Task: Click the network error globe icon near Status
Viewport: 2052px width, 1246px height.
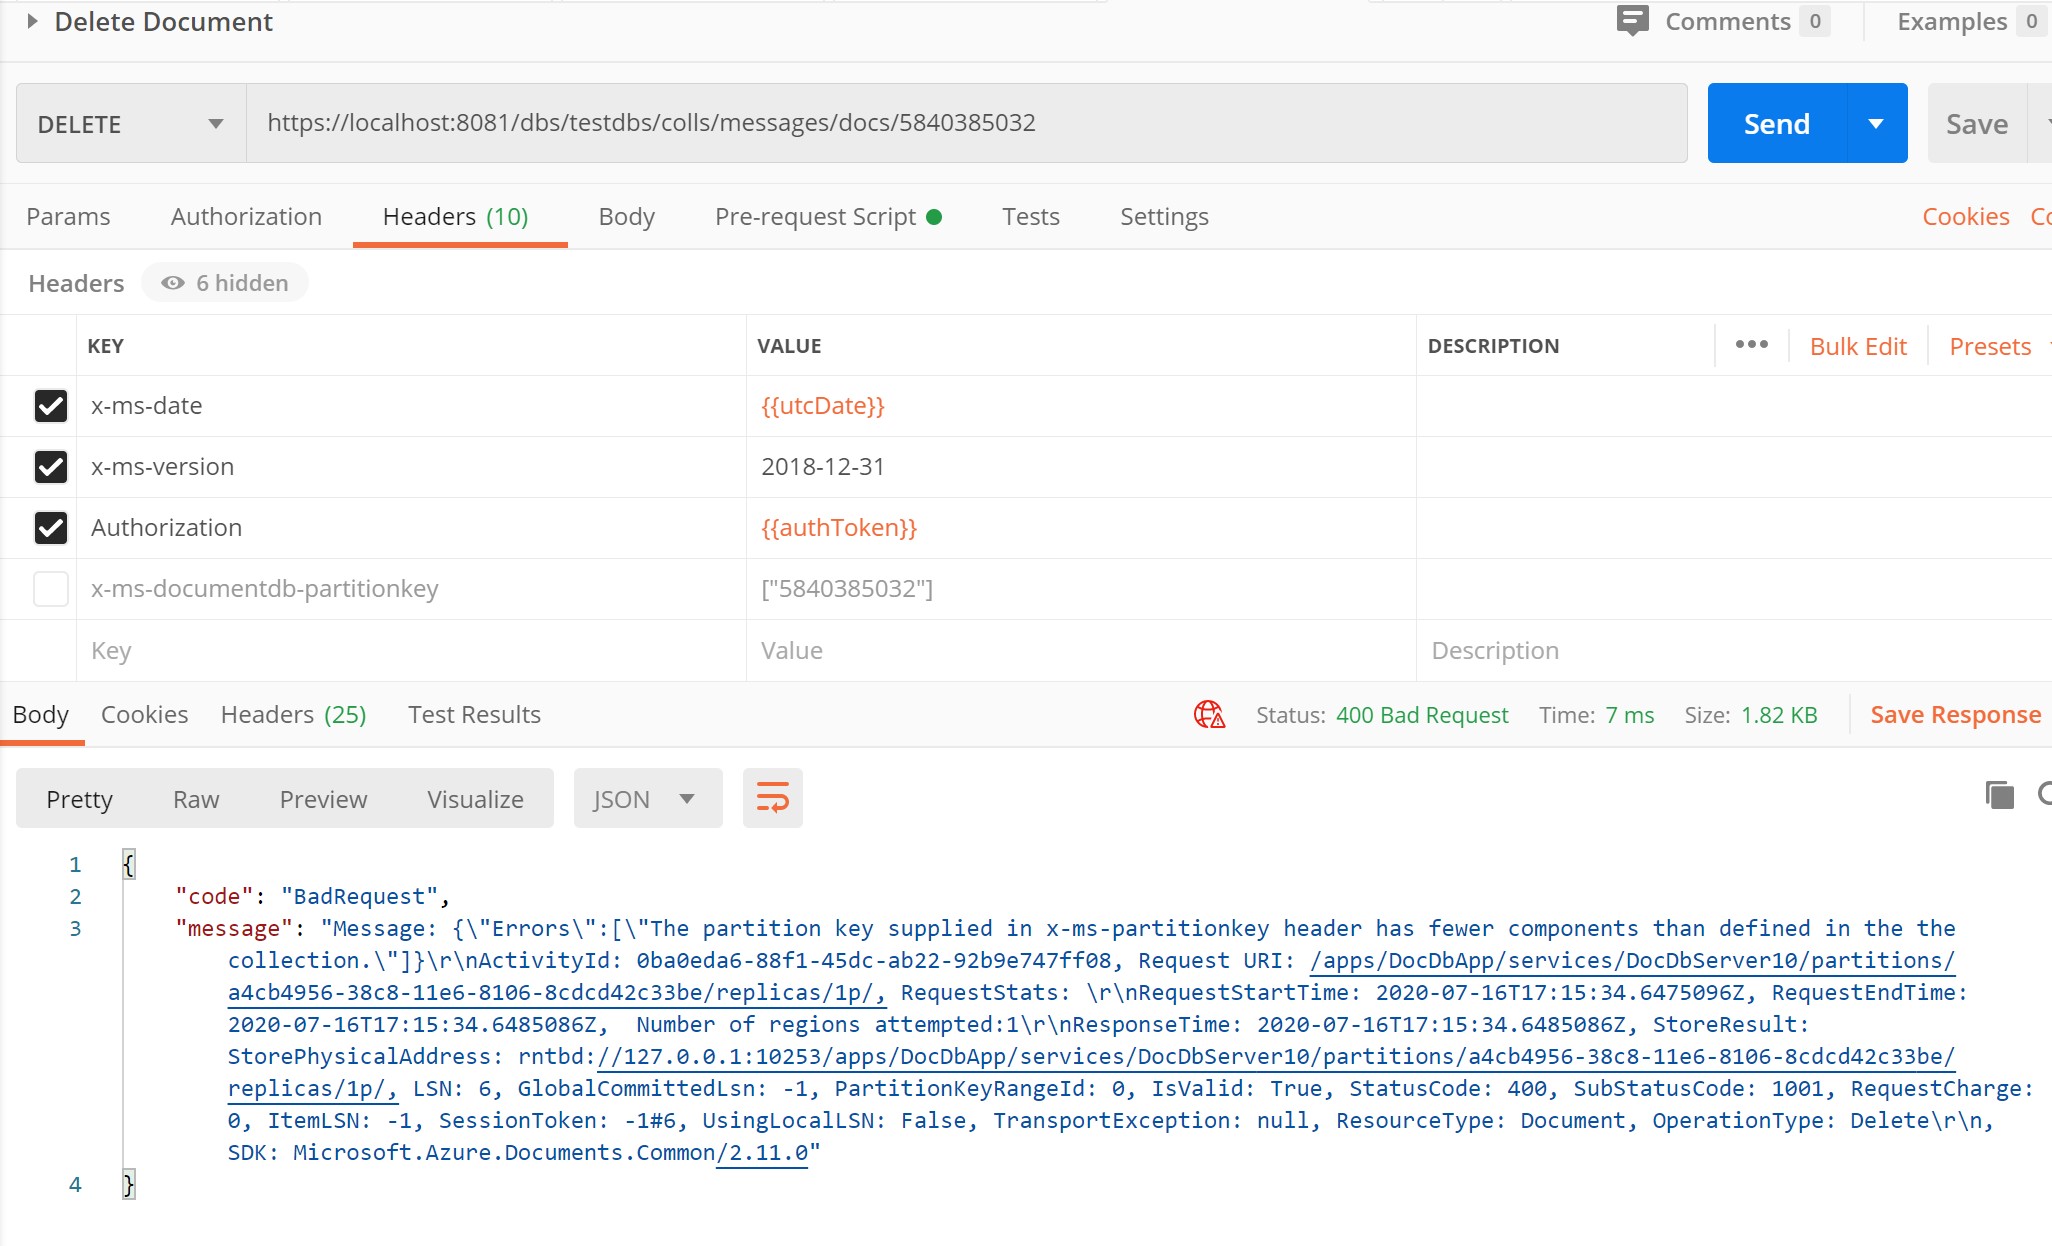Action: (1209, 714)
